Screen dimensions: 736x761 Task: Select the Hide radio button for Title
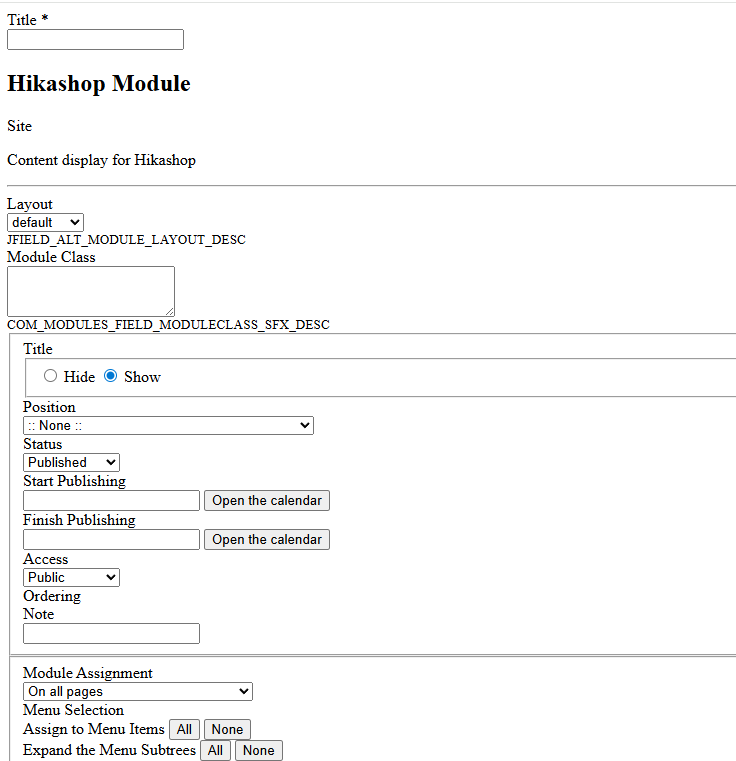coord(50,376)
